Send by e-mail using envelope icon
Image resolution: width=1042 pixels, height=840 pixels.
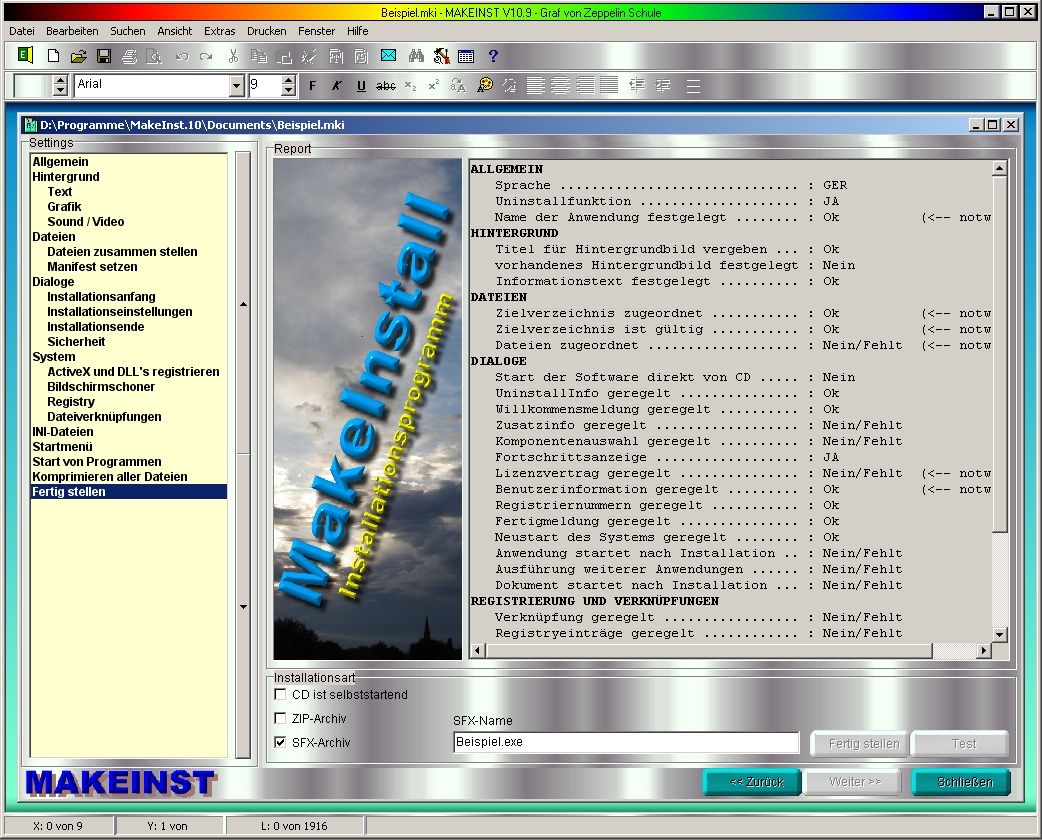click(389, 56)
